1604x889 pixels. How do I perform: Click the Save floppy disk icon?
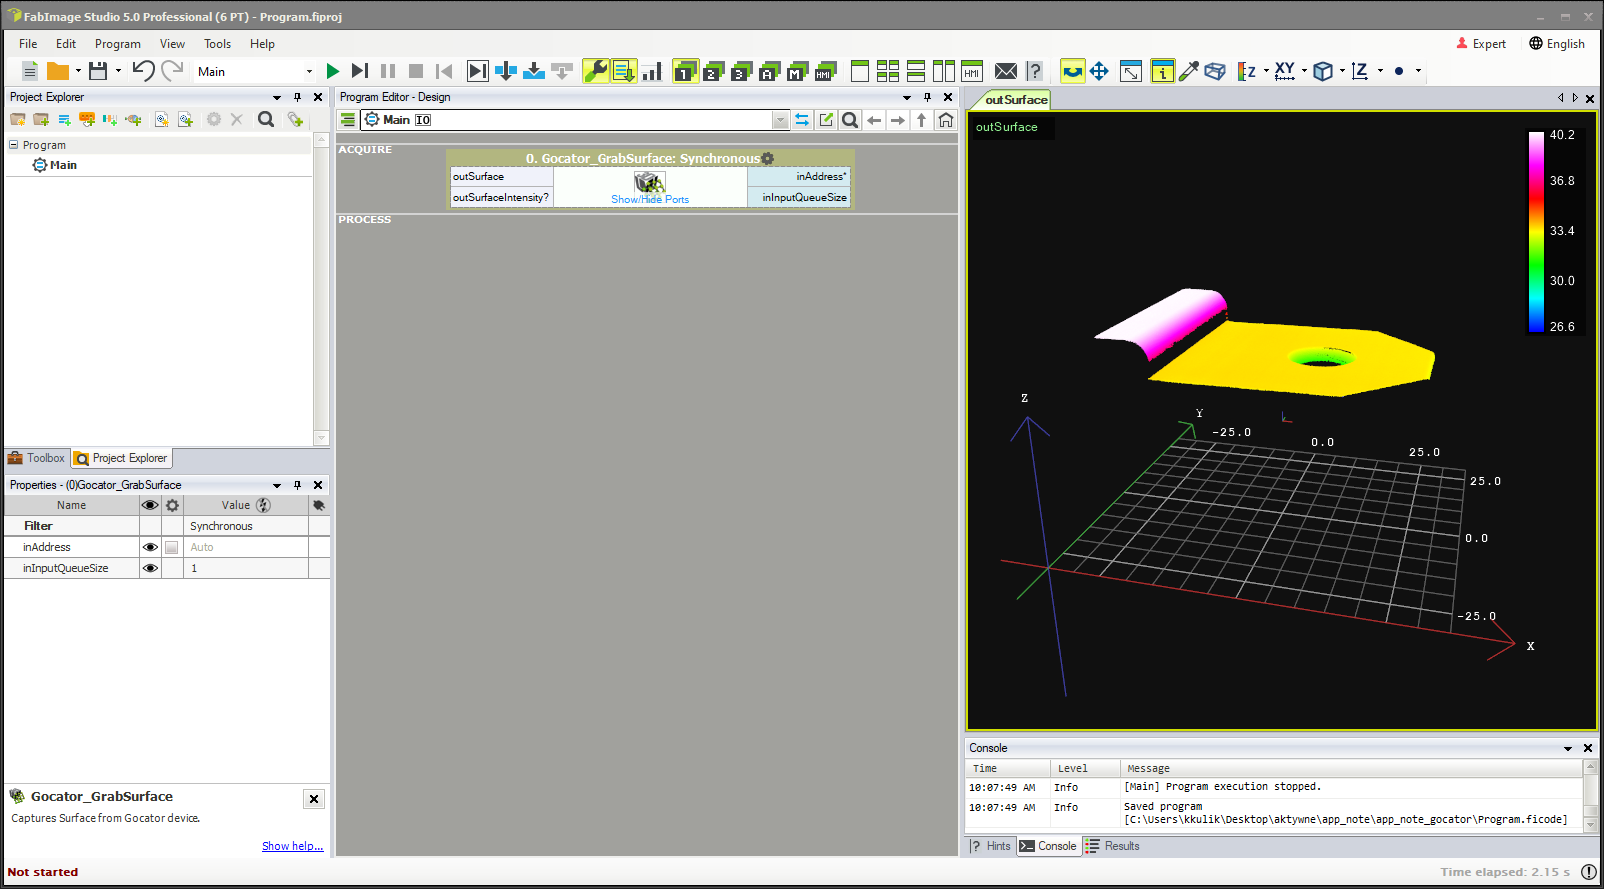98,71
